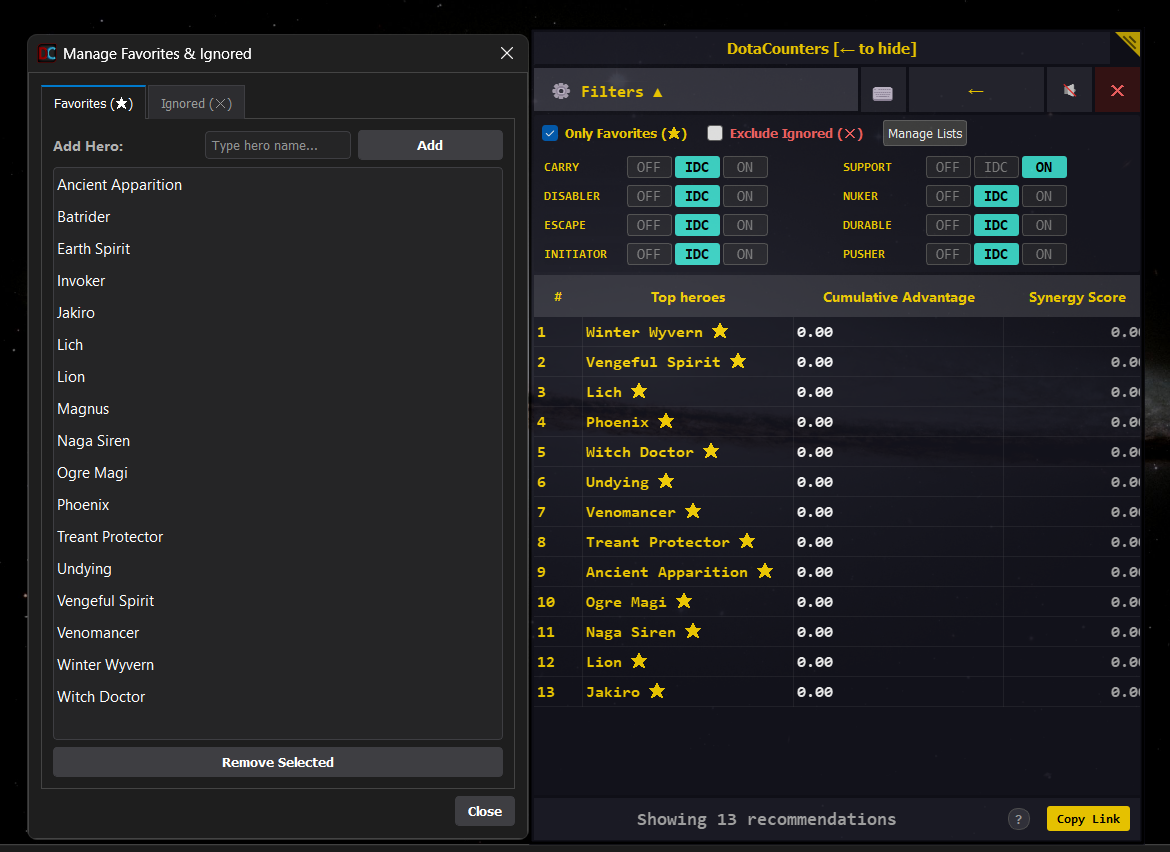Viewport: 1170px width, 852px height.
Task: Sort by the Cumulative Advantage column header
Action: [x=898, y=297]
